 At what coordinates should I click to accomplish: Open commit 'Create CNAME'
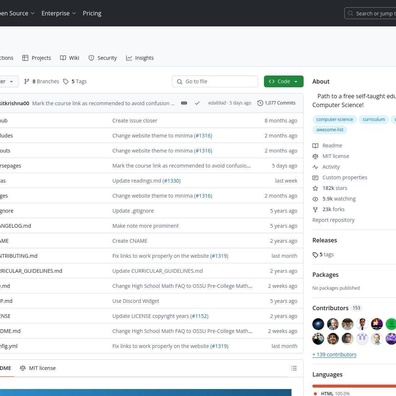tap(130, 241)
